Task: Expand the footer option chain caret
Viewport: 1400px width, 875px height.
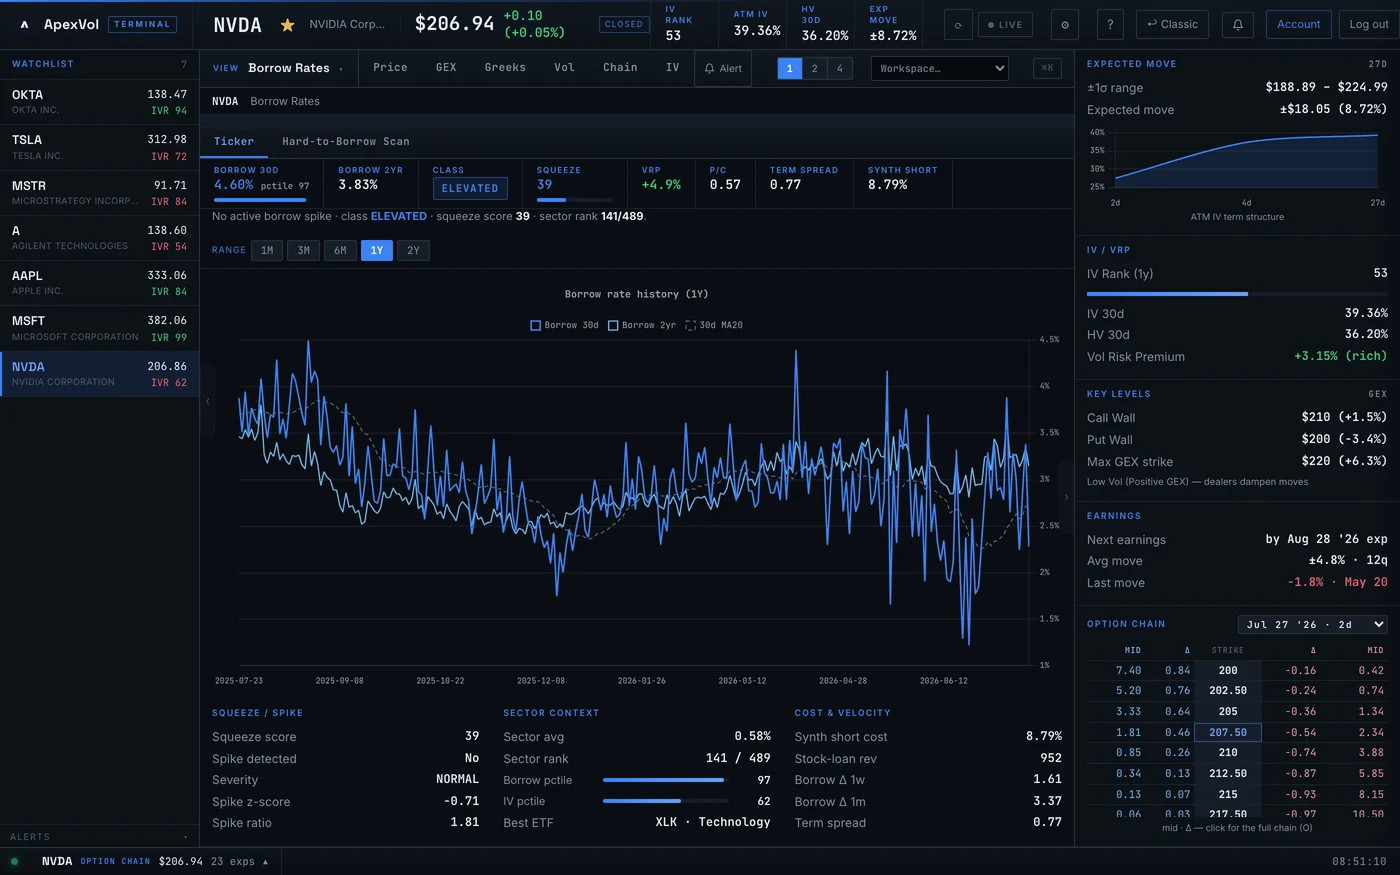Action: click(265, 861)
